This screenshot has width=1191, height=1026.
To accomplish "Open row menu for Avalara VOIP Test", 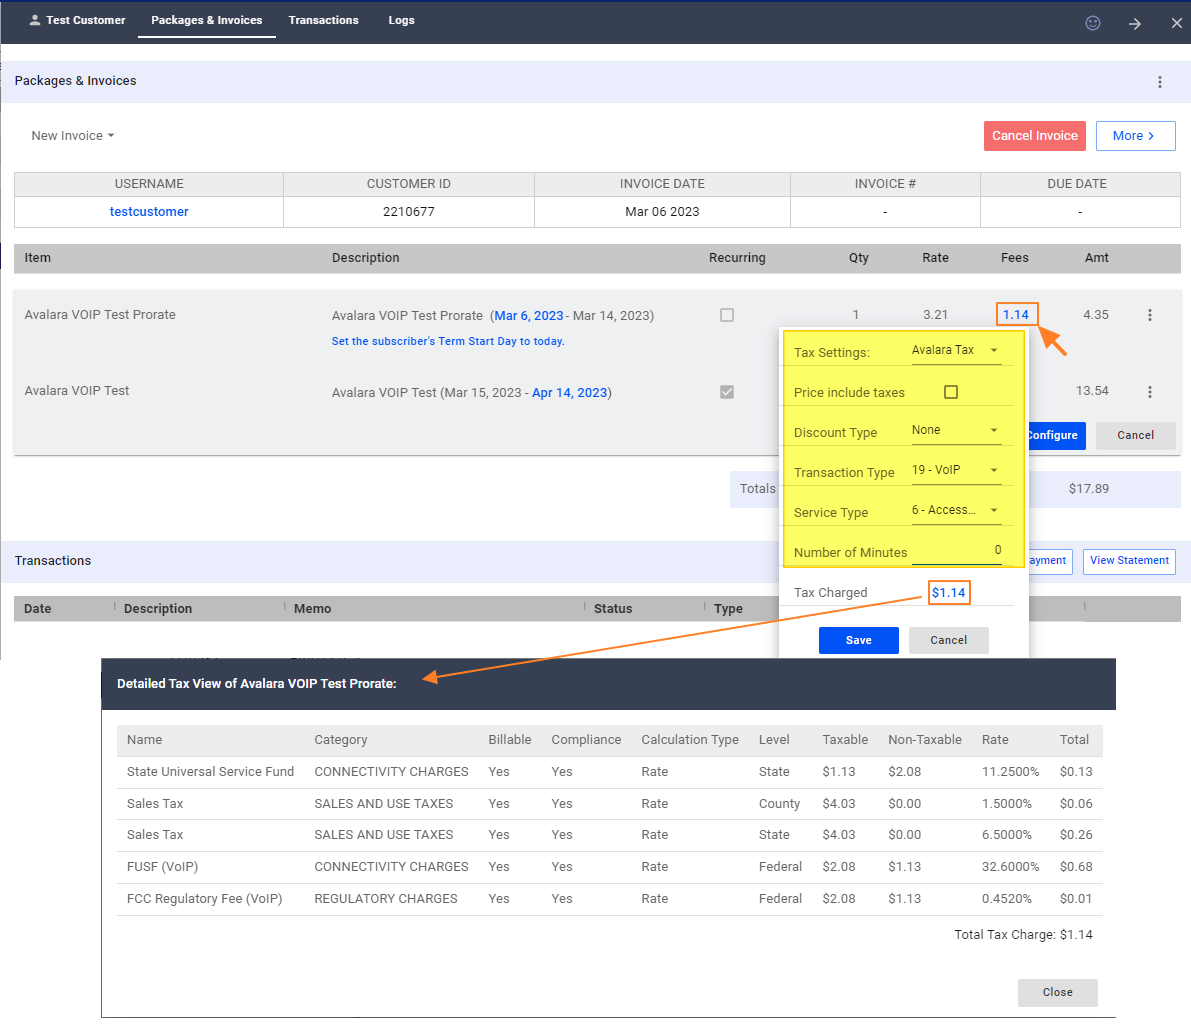I will [x=1150, y=392].
